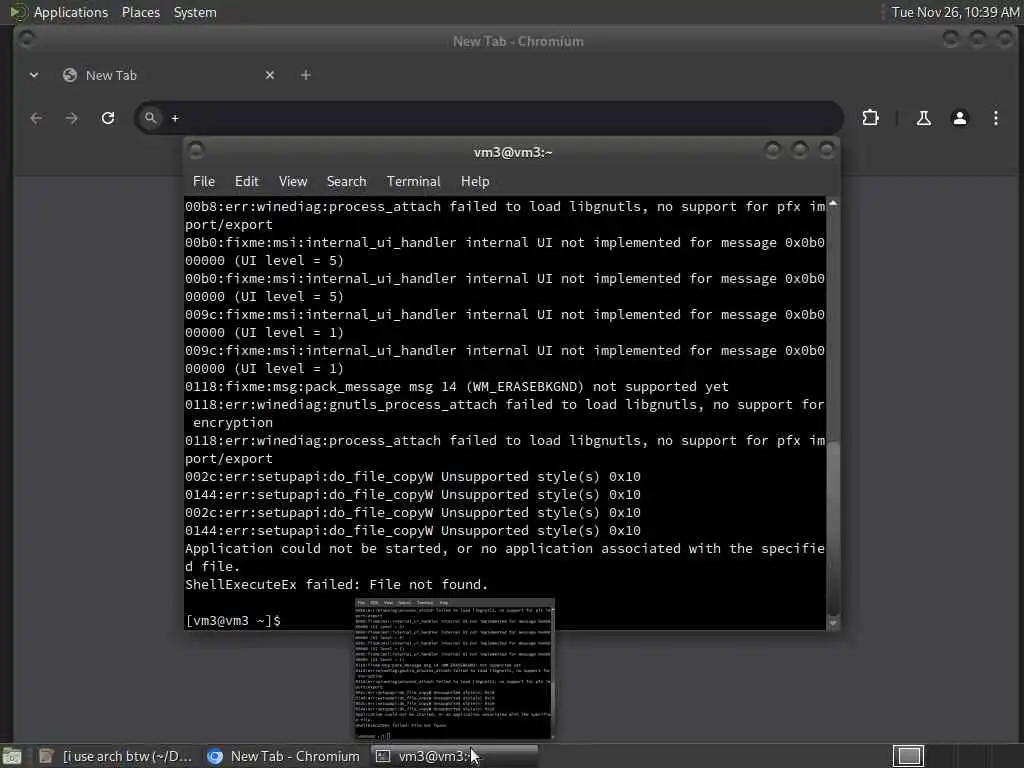Click the Chromium window title bar text
Screen dimensions: 1024x768
pyautogui.click(x=518, y=41)
